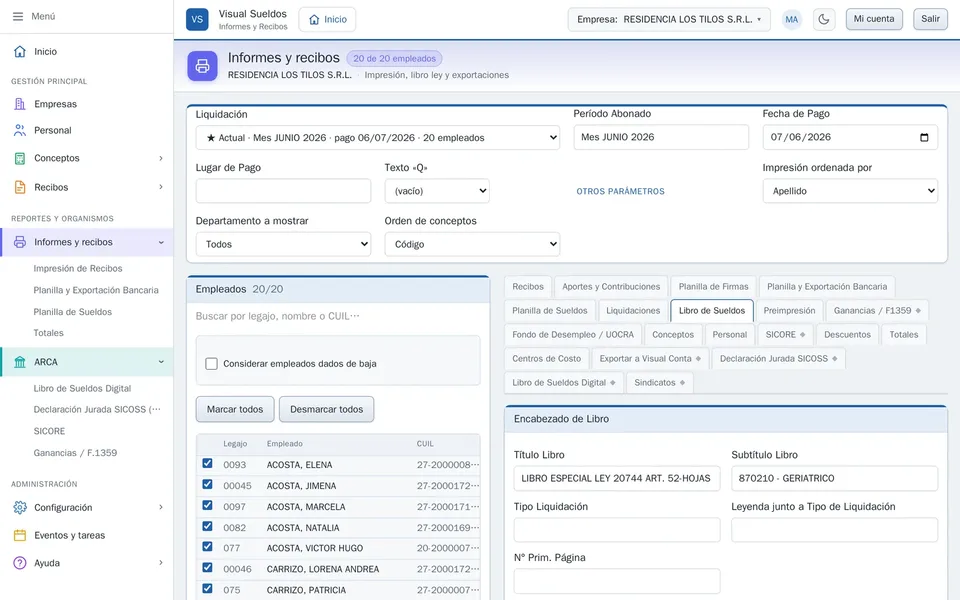Viewport: 960px width, 600px height.
Task: Switch to the Libro de Sueldos Digital tab
Action: pyautogui.click(x=564, y=383)
